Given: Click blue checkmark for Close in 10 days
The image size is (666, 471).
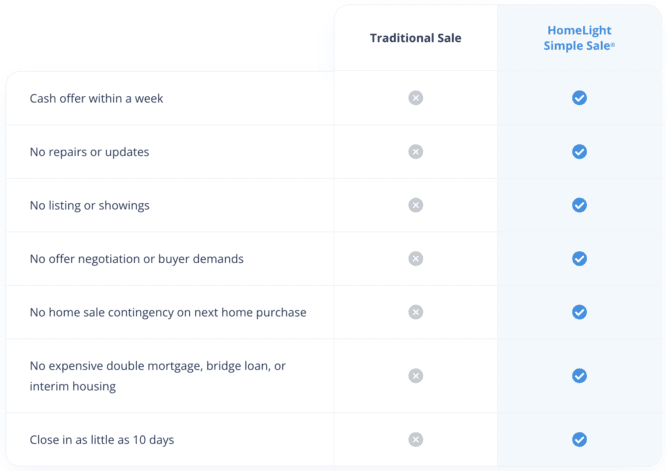Looking at the screenshot, I should pos(579,440).
